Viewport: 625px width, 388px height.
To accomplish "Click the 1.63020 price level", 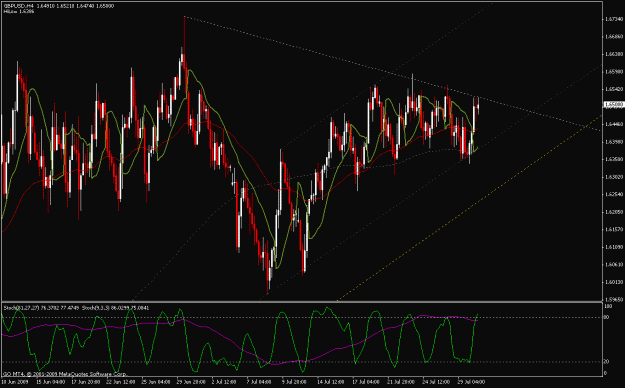I will pos(614,177).
